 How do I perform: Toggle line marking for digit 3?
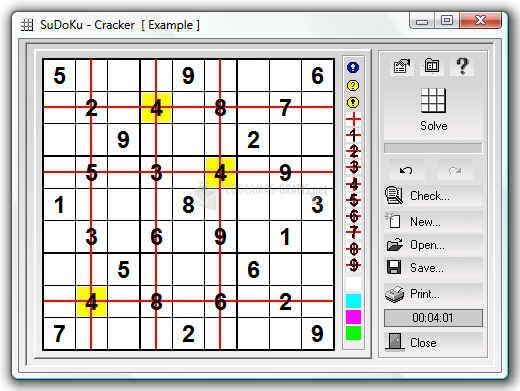click(x=353, y=167)
